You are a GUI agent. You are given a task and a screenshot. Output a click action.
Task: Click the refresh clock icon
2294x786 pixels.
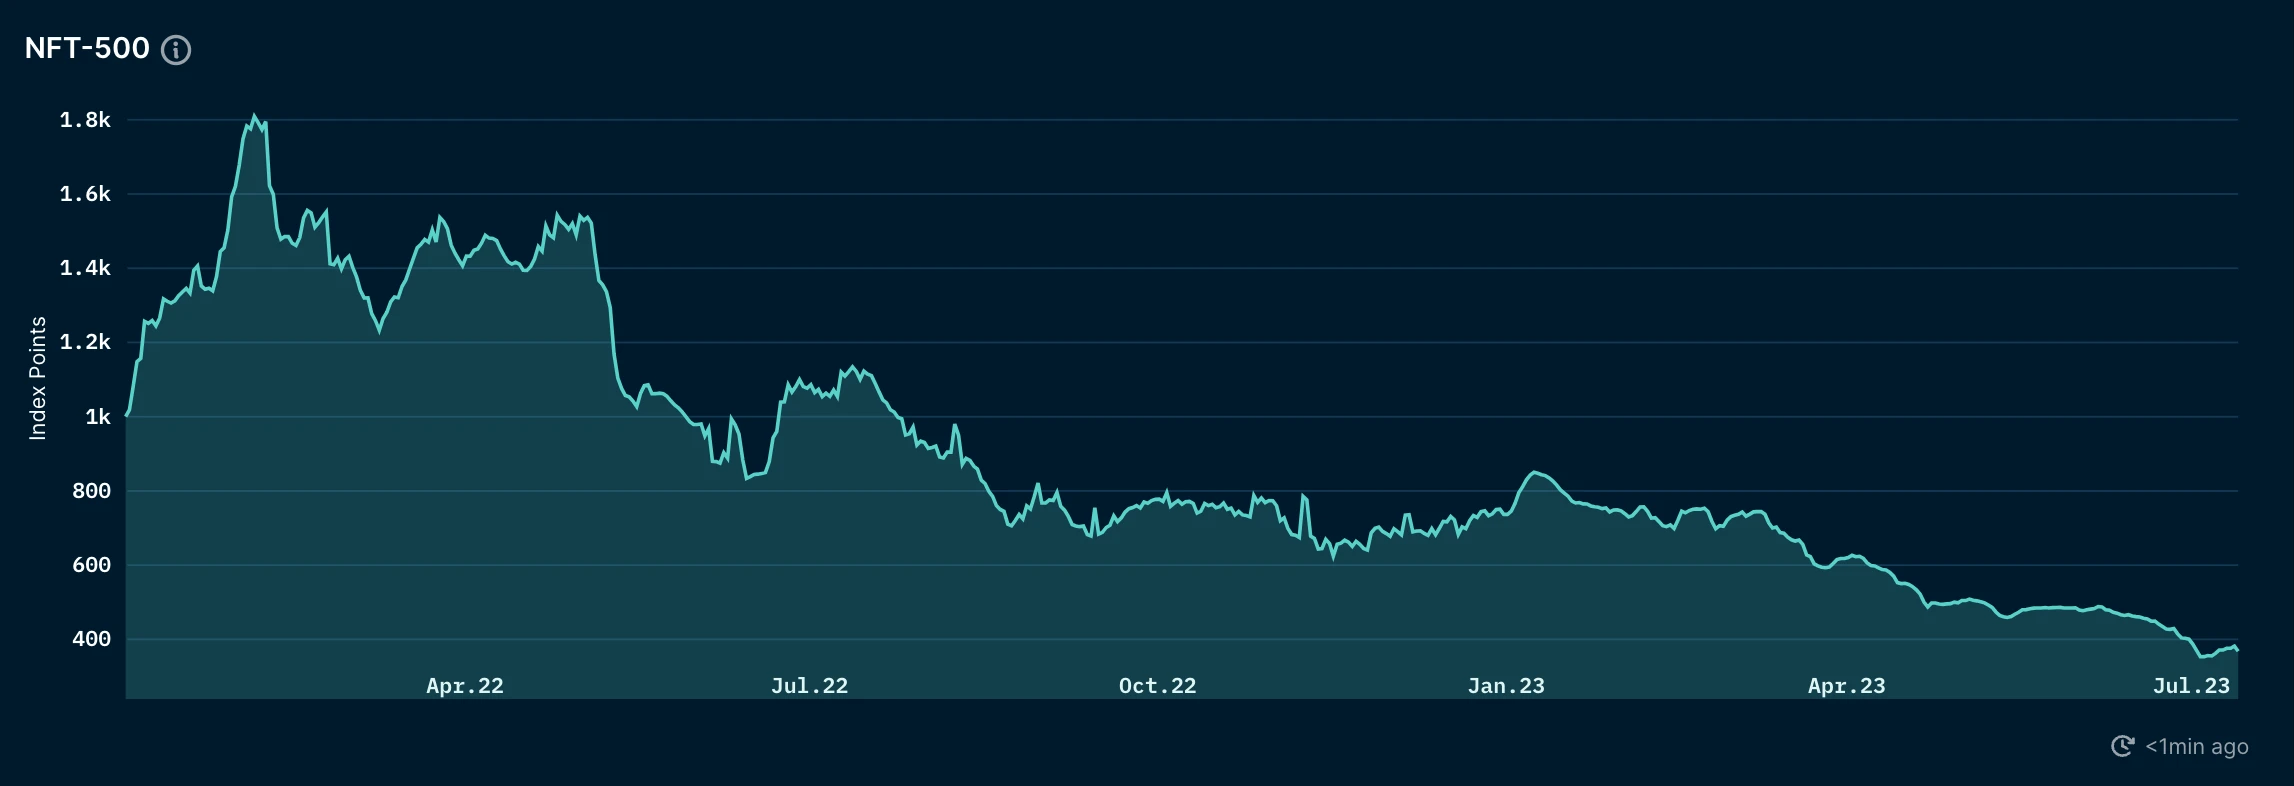point(2122,746)
